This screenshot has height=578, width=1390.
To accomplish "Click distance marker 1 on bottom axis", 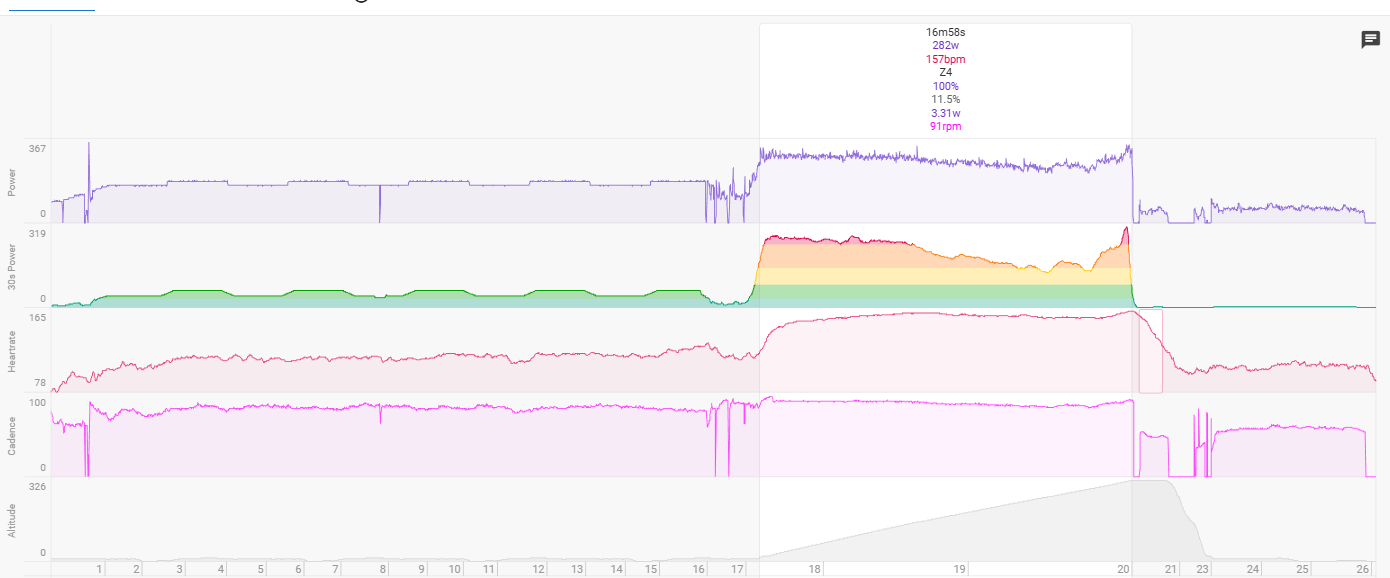I will (x=99, y=569).
